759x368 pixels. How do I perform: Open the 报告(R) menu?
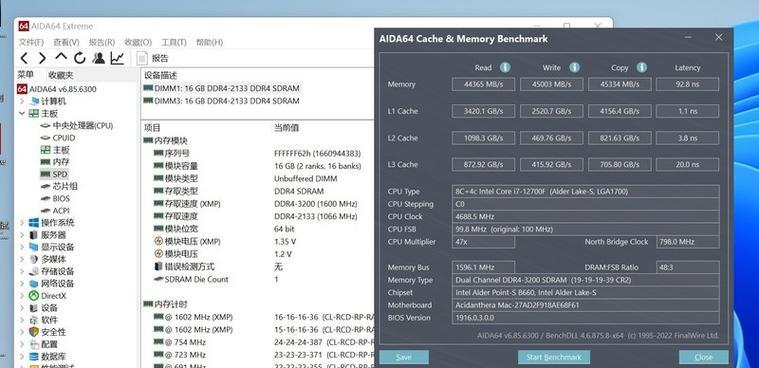pos(102,42)
